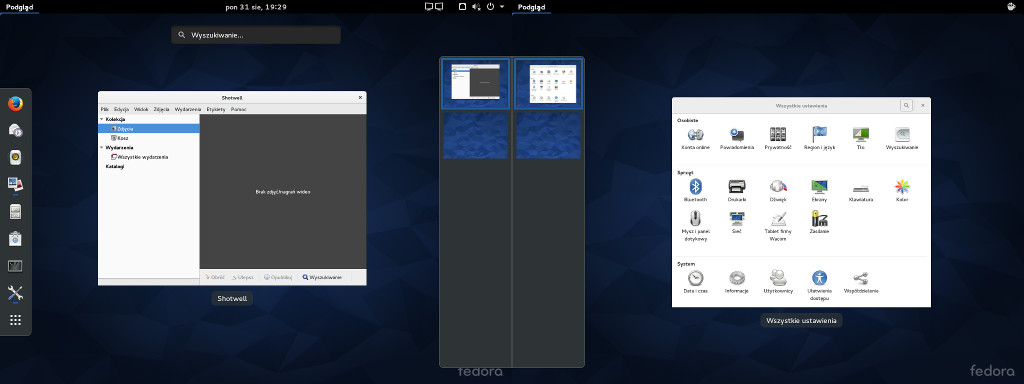Image resolution: width=1024 pixels, height=384 pixels.
Task: Select Zdjęcia in Shotwell sidebar
Action: click(x=148, y=129)
